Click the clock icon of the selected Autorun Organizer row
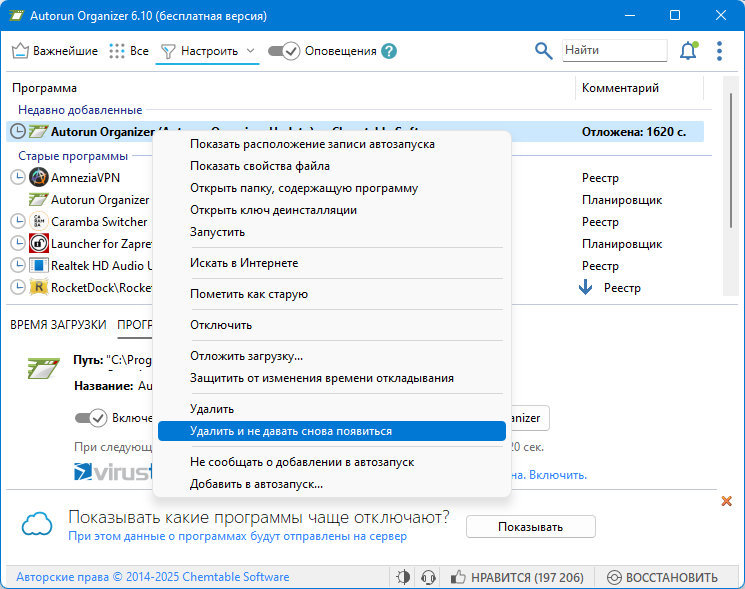The height and width of the screenshot is (589, 745). (18, 132)
